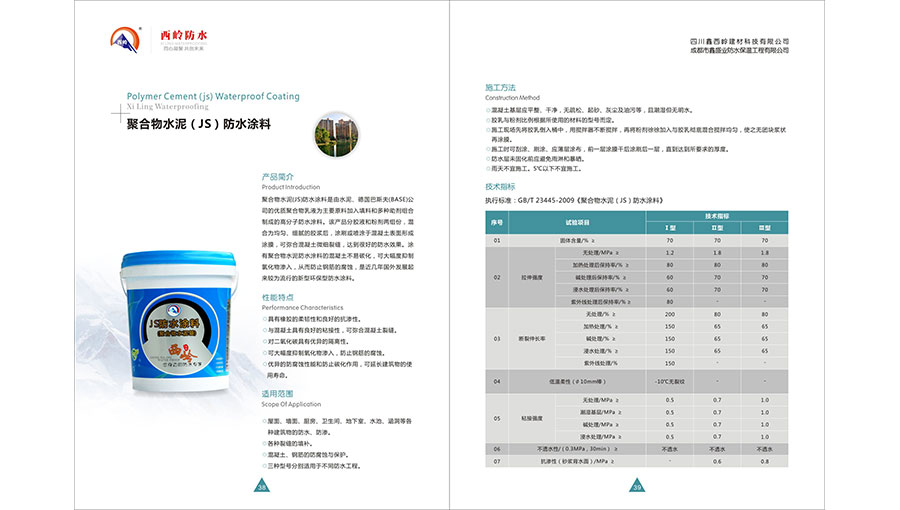Click the Ⅱ型 column header
The height and width of the screenshot is (510, 900).
[717, 228]
